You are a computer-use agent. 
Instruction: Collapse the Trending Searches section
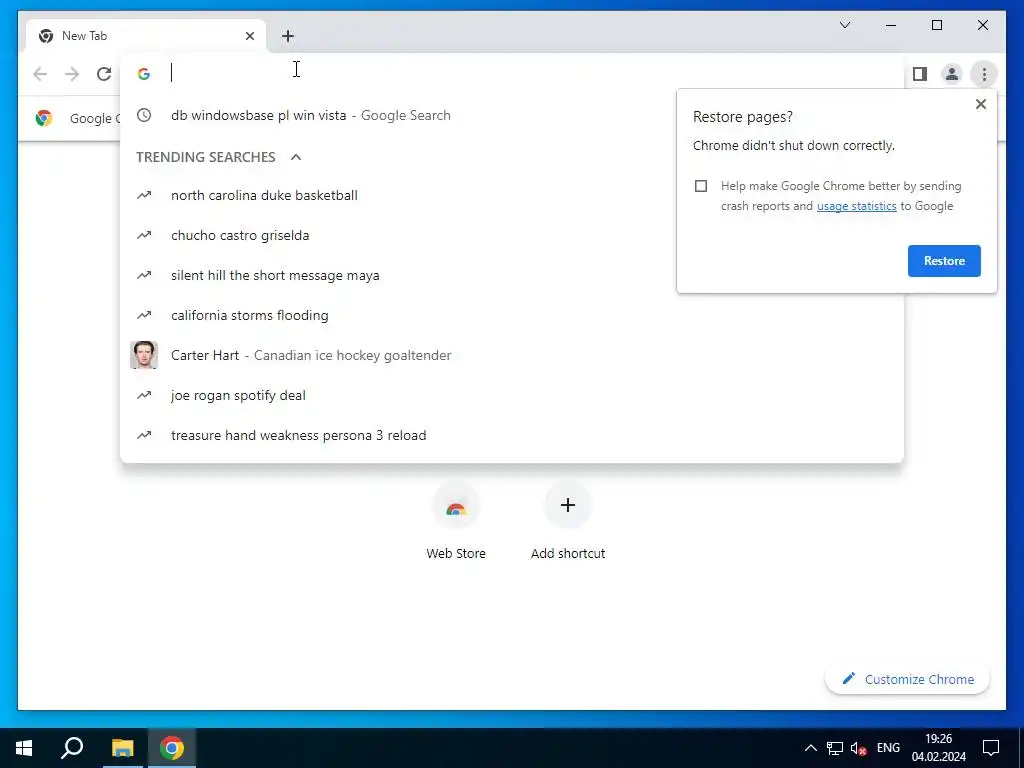296,157
